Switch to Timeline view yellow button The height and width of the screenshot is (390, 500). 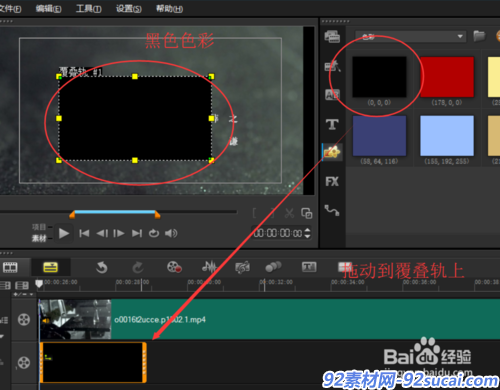[51, 267]
